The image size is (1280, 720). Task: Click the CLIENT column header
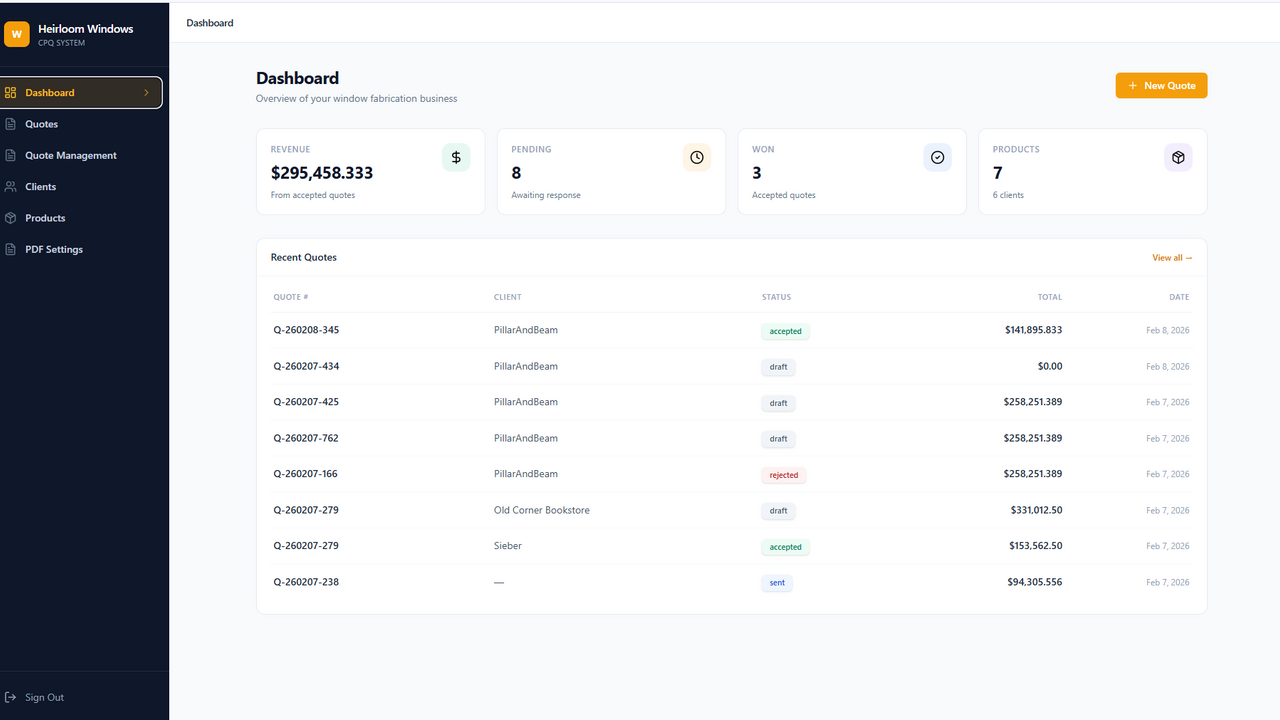click(508, 297)
